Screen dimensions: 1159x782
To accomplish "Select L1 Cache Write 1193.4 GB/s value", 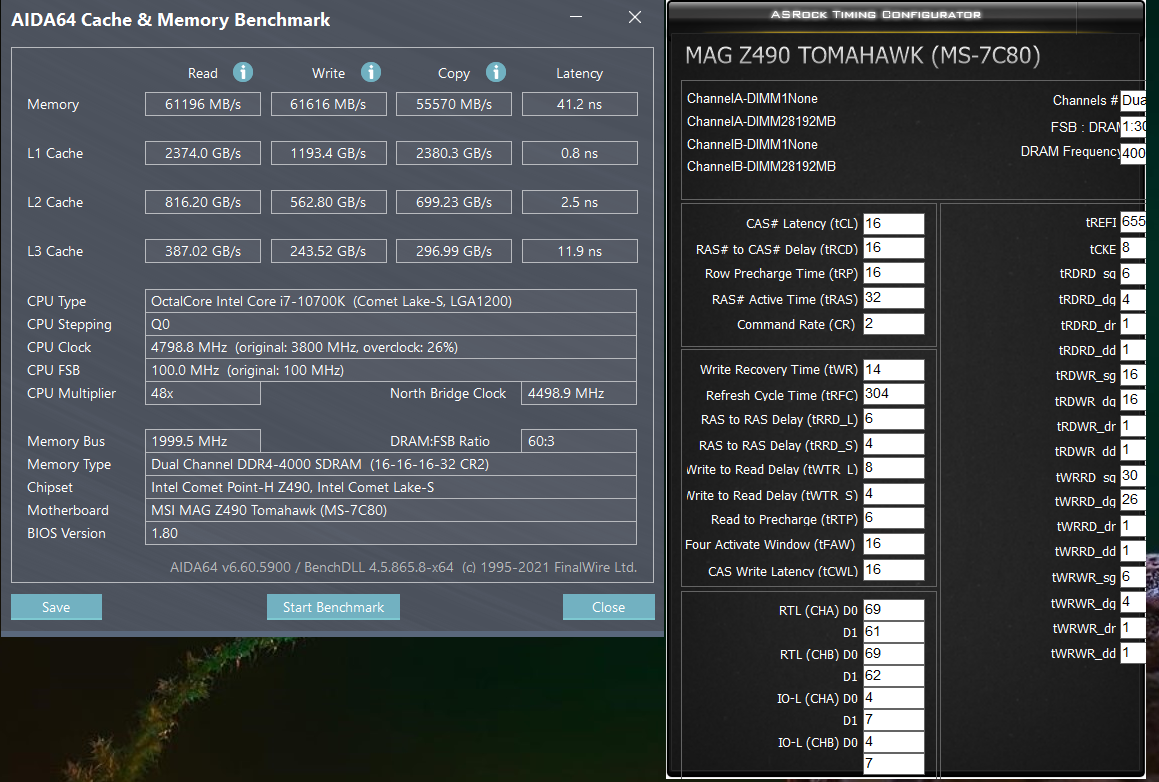I will pyautogui.click(x=328, y=153).
